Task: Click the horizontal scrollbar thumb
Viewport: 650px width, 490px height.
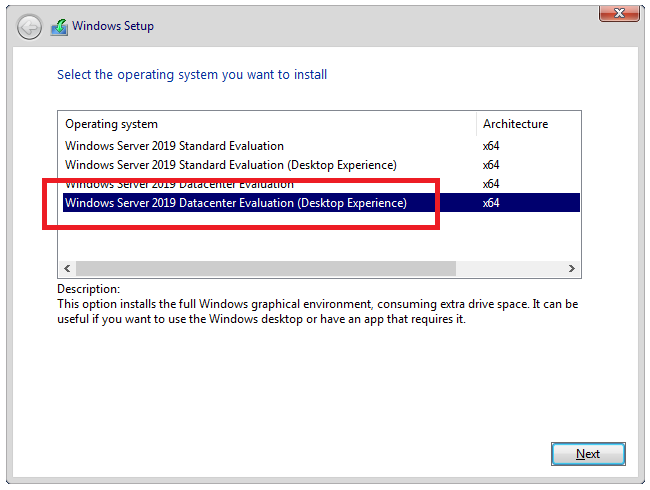Action: coord(265,269)
